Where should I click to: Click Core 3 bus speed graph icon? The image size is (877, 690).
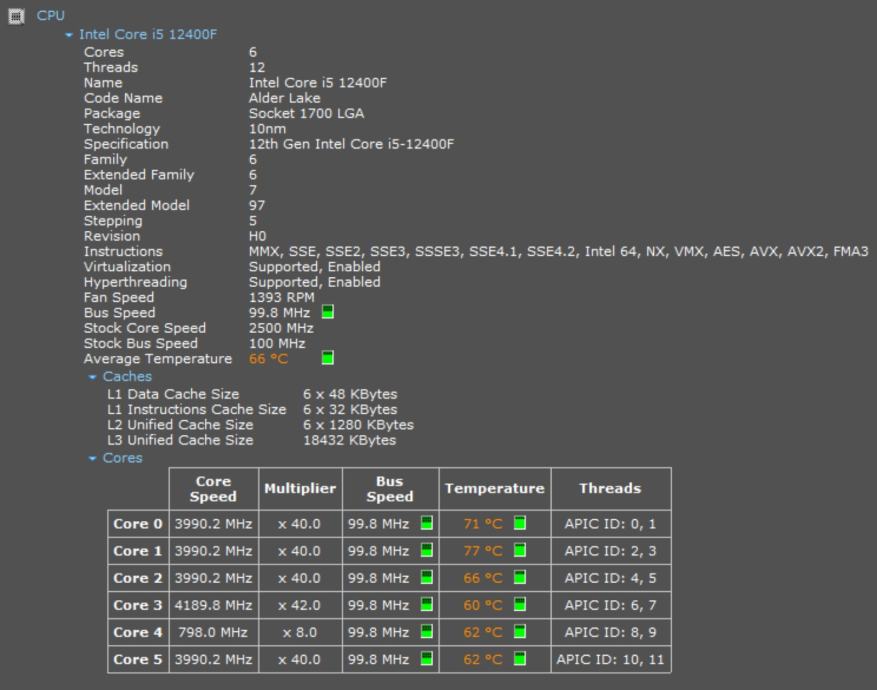pyautogui.click(x=427, y=604)
